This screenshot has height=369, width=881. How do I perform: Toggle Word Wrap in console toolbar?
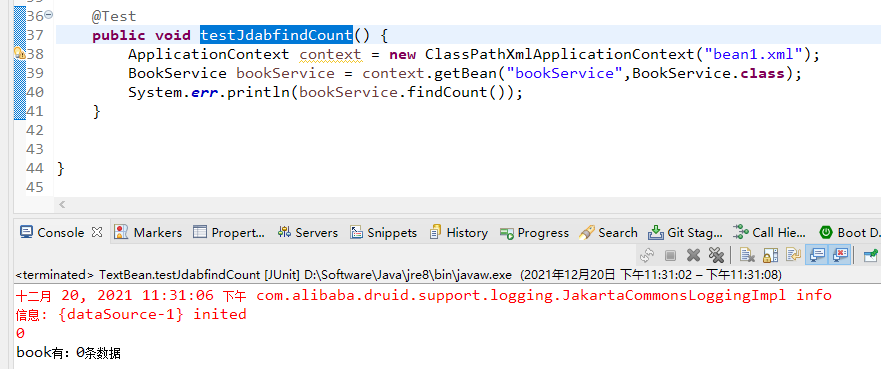tap(793, 256)
